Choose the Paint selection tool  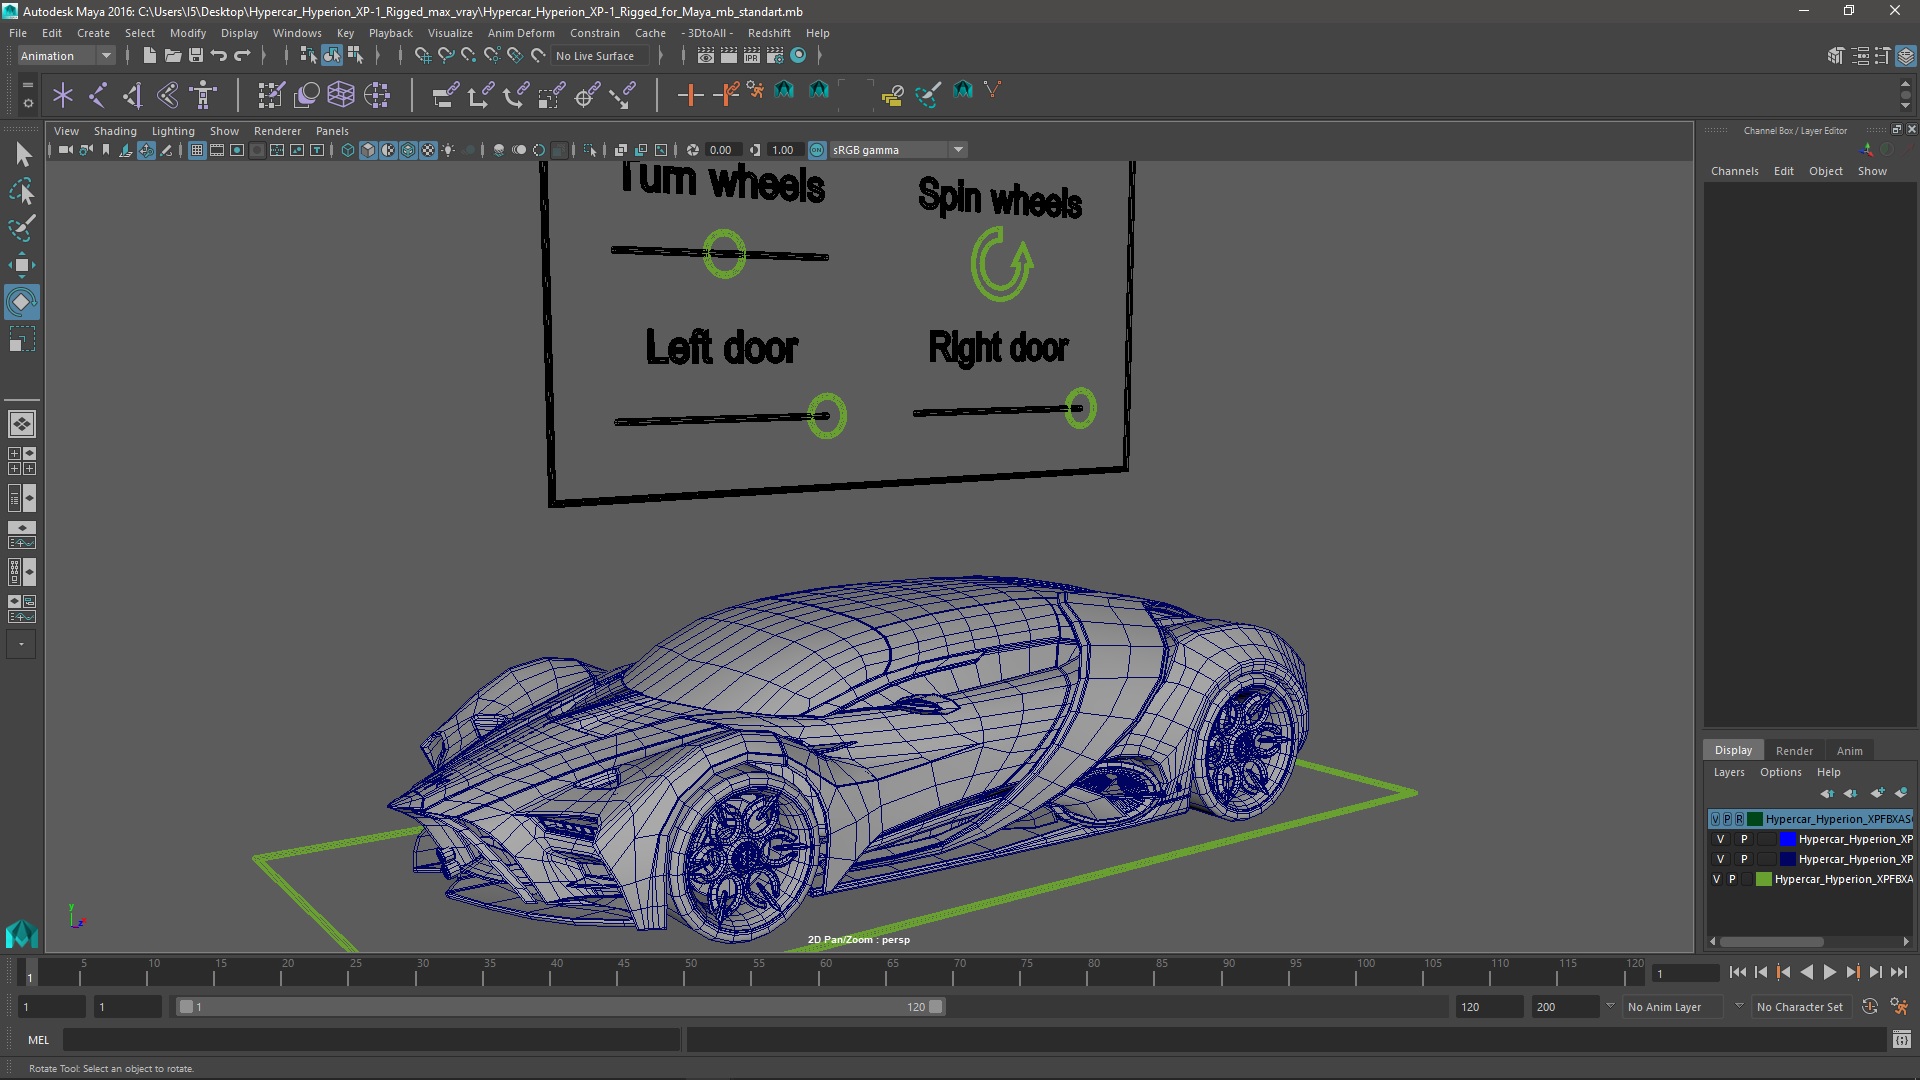pyautogui.click(x=22, y=228)
